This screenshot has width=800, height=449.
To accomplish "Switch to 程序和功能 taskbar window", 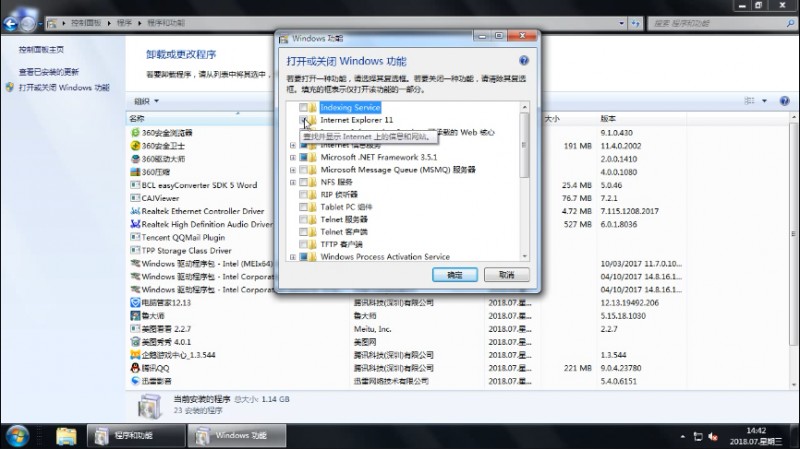I will click(136, 436).
